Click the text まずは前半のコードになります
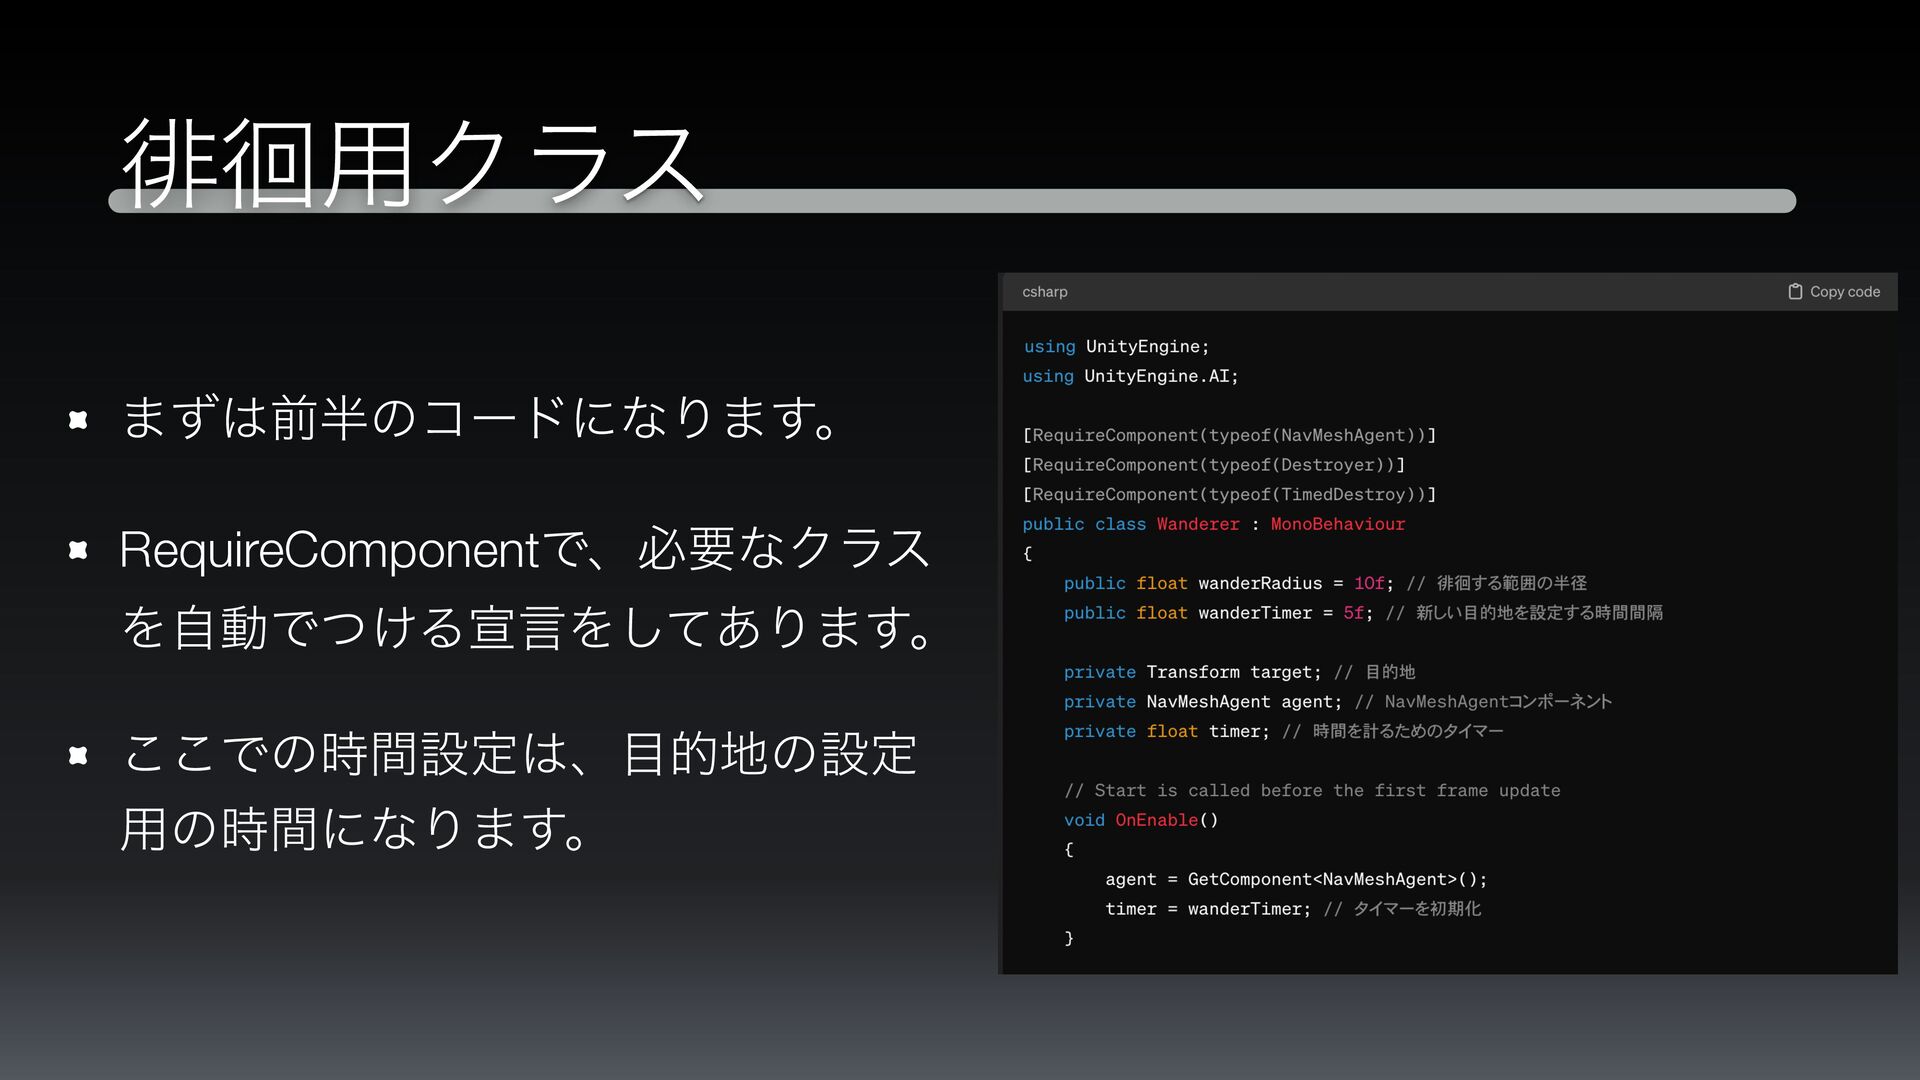 tap(480, 418)
